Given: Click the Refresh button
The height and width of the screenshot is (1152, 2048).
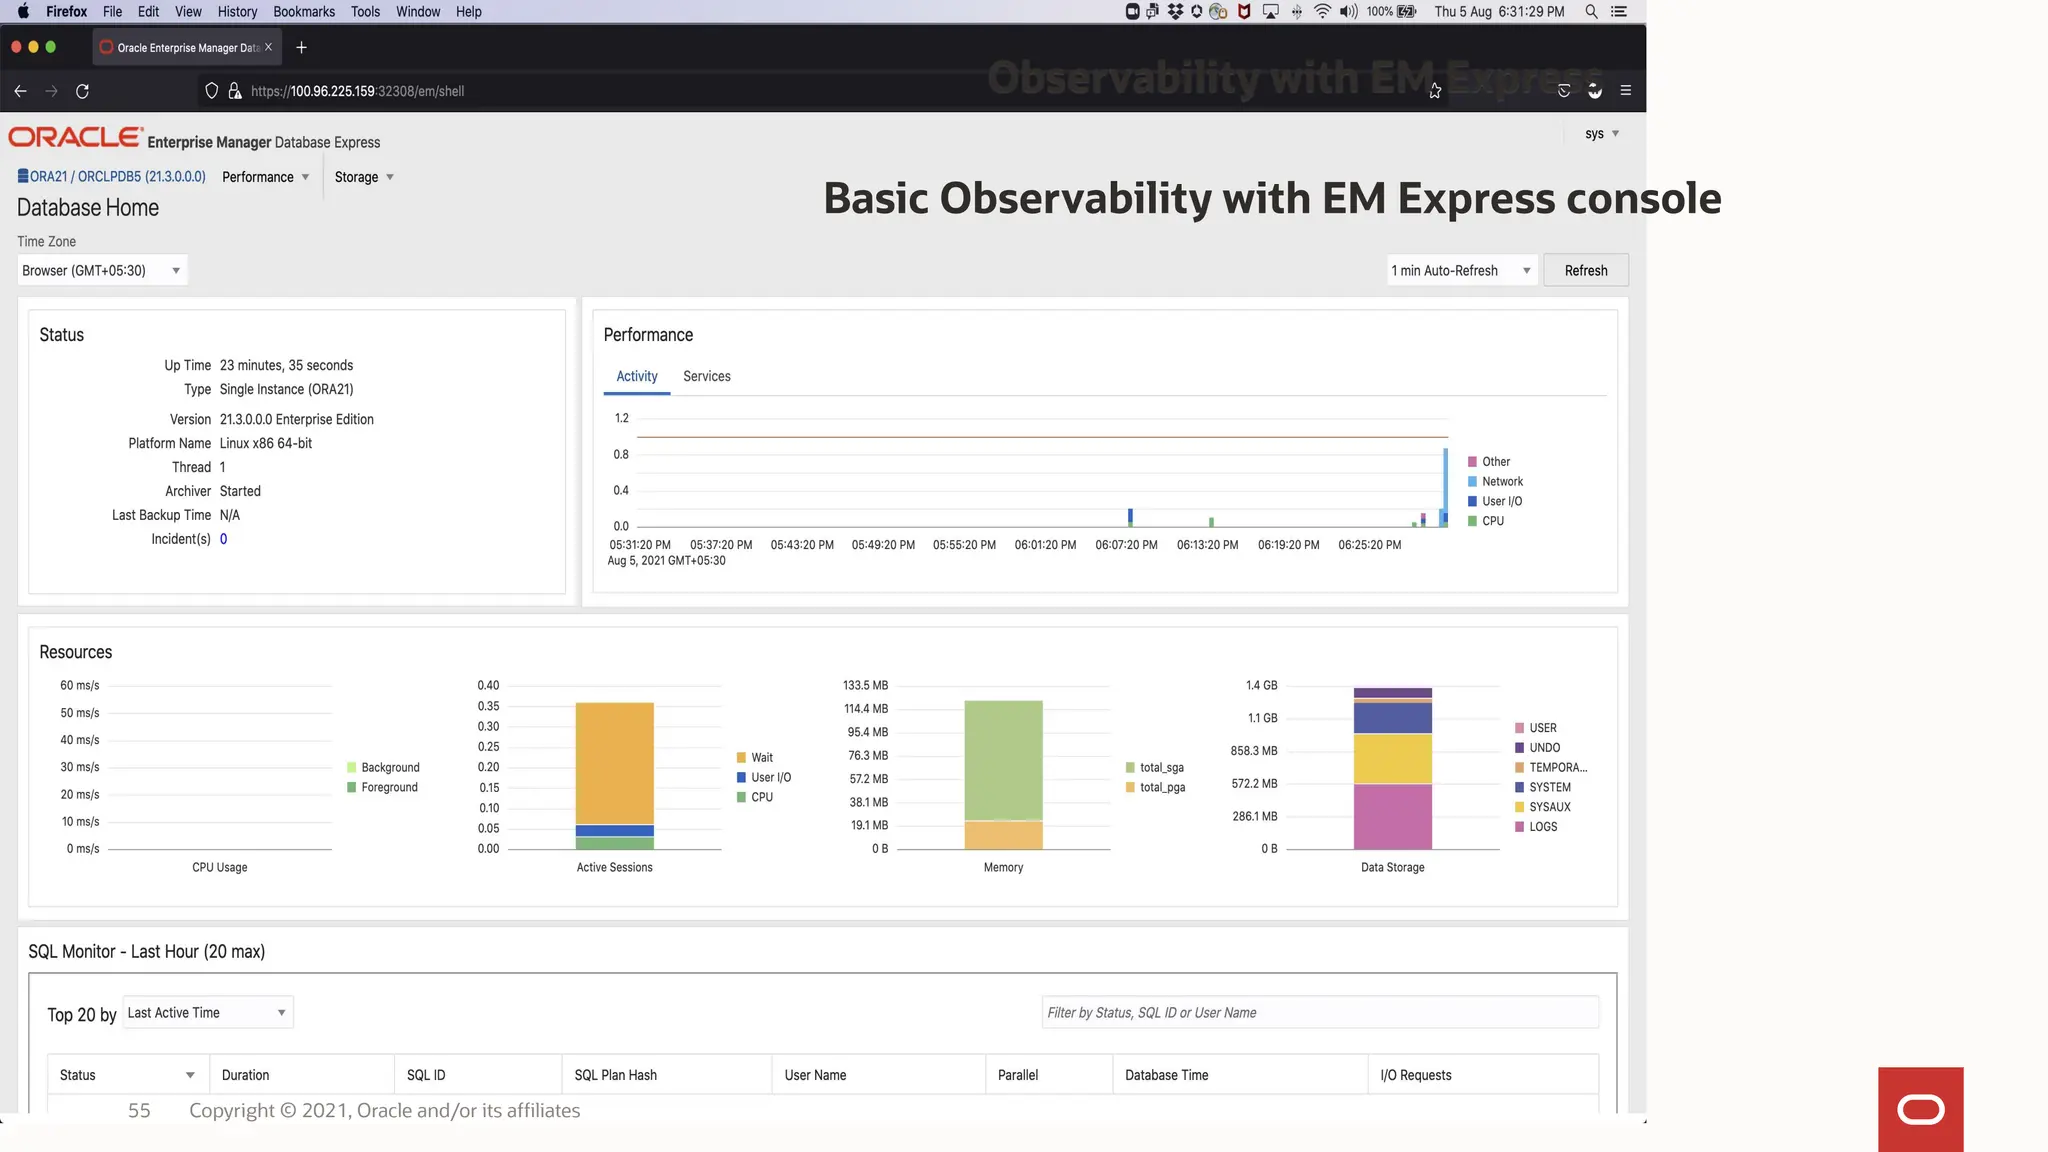Looking at the screenshot, I should coord(1586,271).
